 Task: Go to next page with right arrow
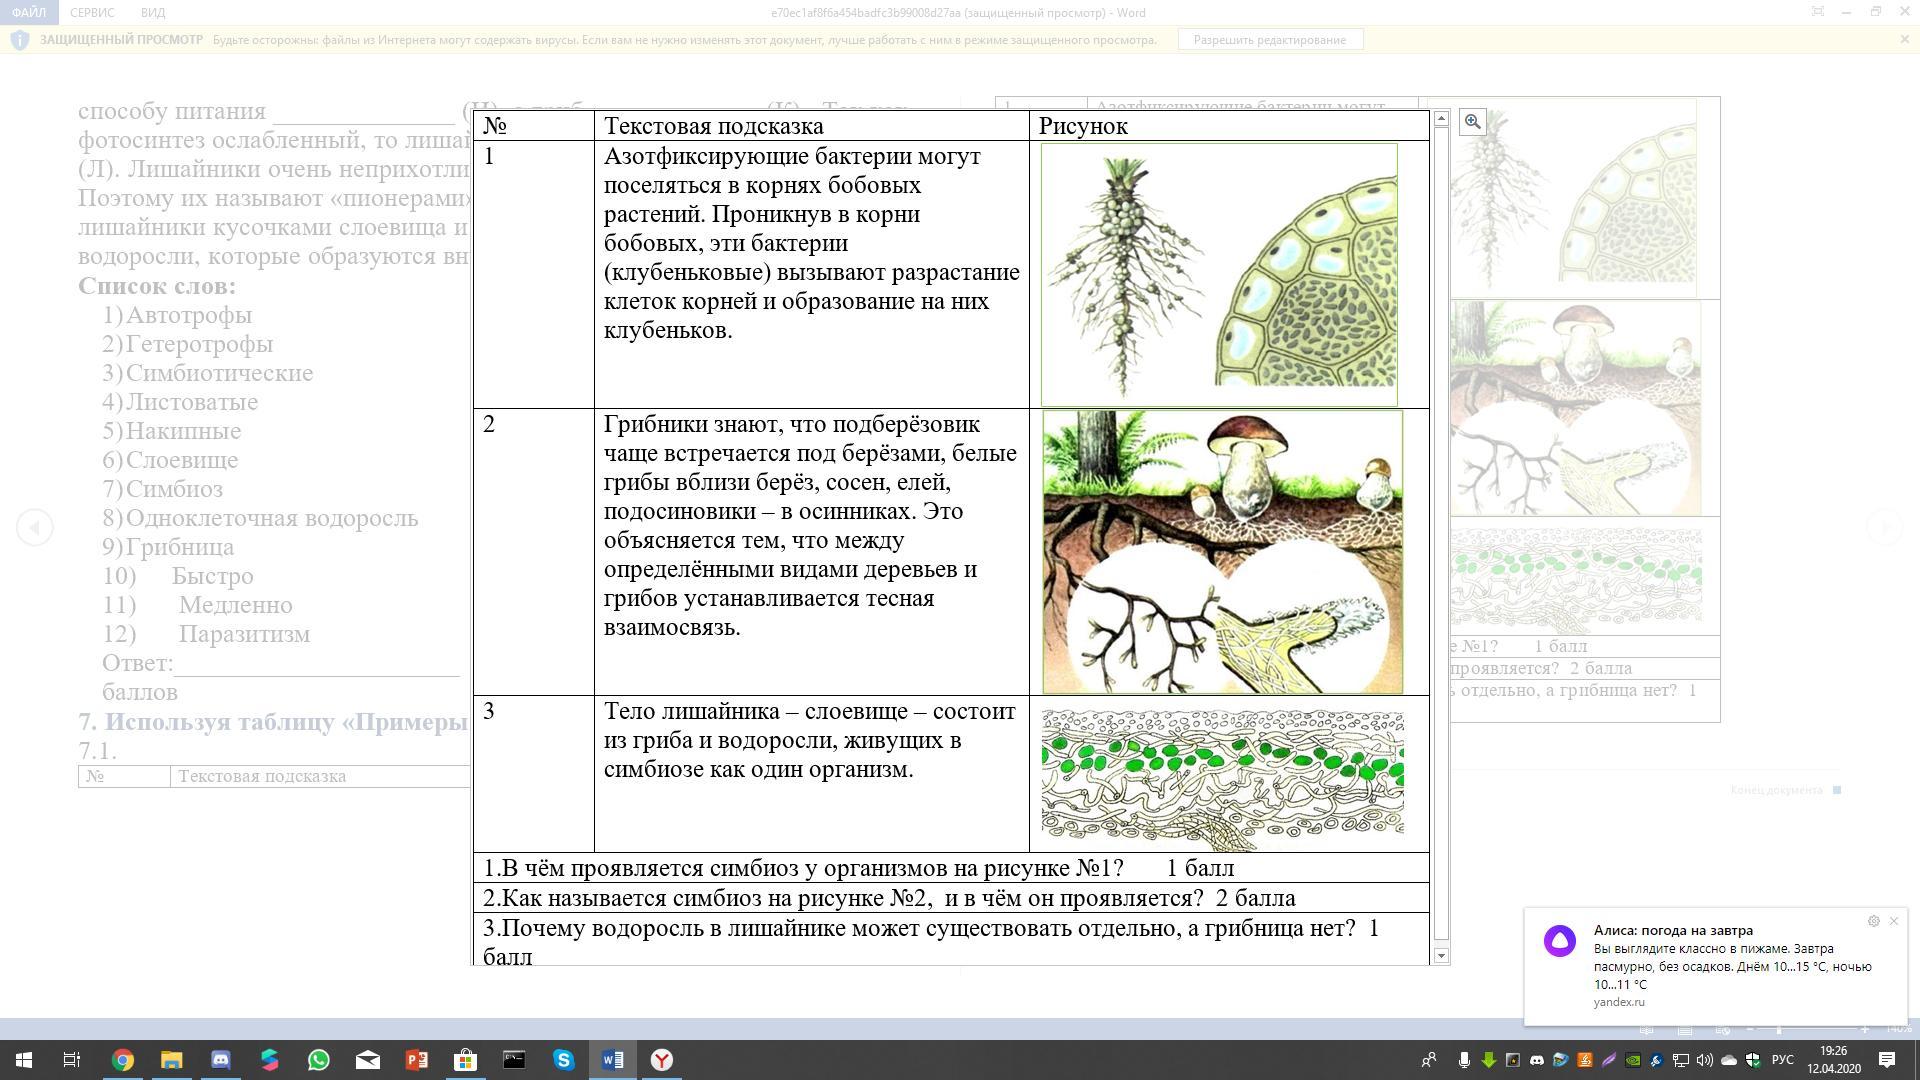point(1884,526)
